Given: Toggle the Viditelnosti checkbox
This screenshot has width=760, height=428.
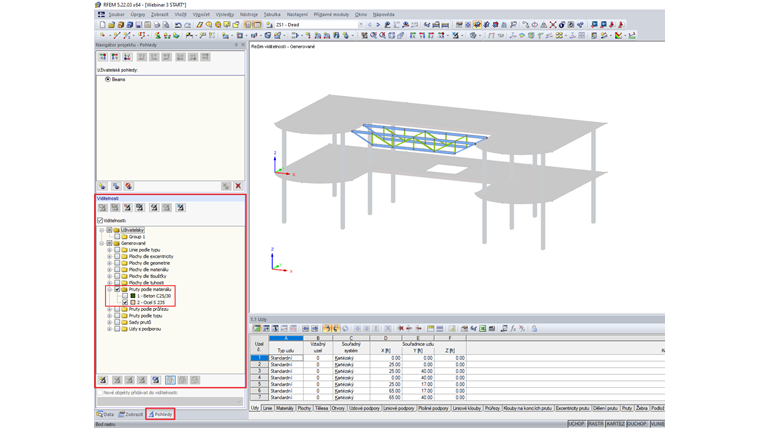Looking at the screenshot, I should [x=100, y=221].
